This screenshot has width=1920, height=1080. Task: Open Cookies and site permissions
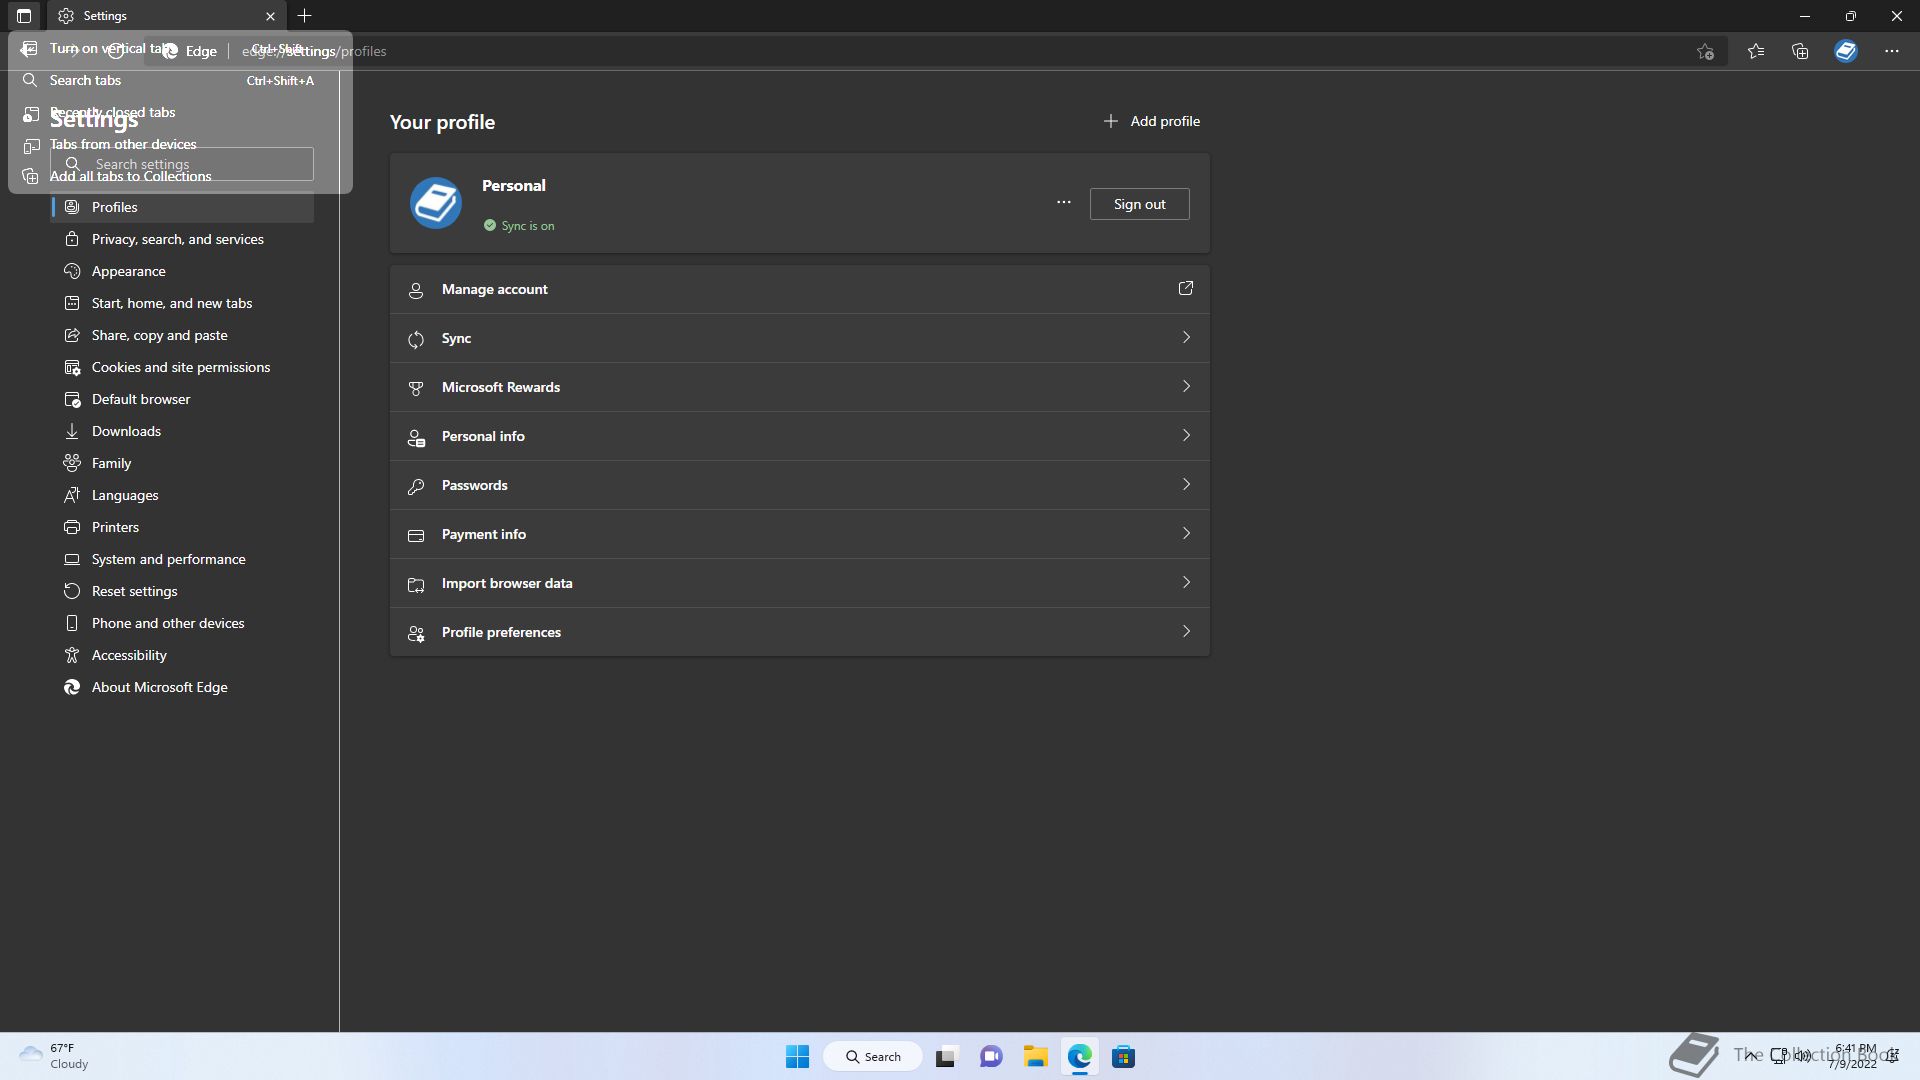pos(182,367)
